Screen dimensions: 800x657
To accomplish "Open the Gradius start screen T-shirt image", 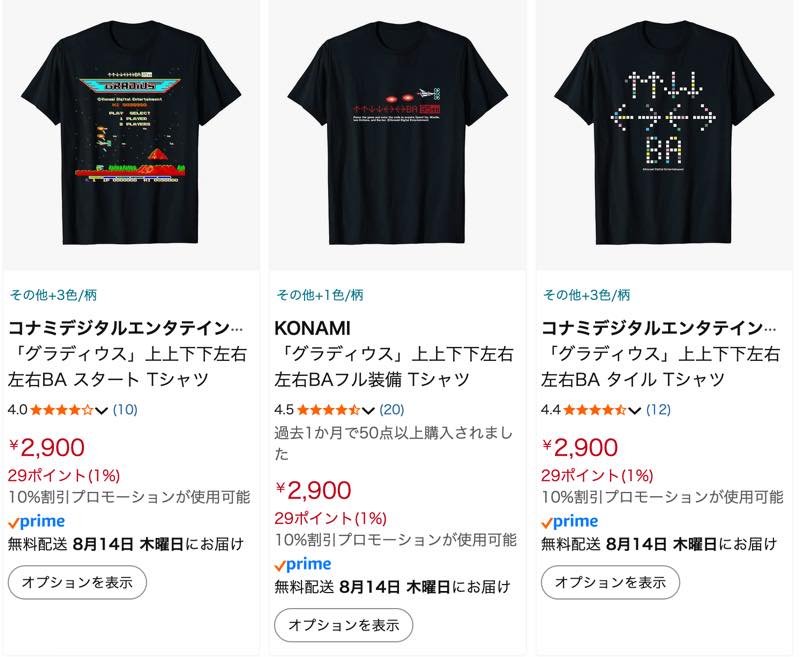I will click(x=131, y=133).
